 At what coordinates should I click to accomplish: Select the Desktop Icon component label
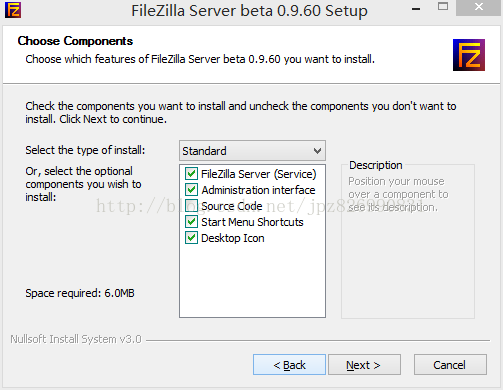click(233, 238)
